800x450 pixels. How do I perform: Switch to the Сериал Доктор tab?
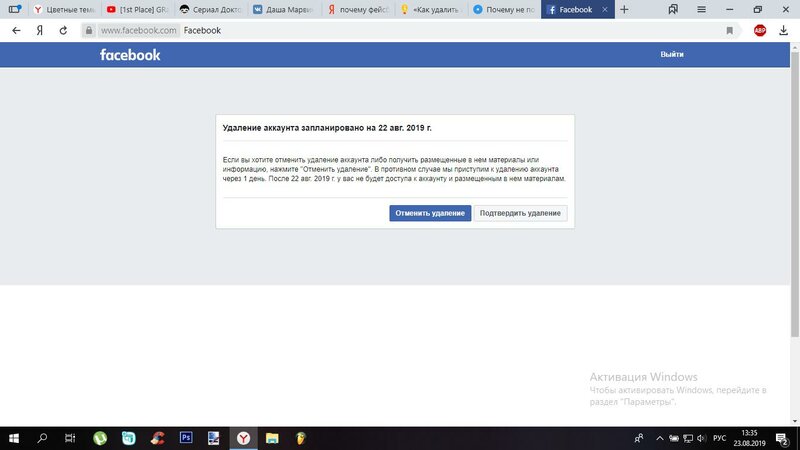(211, 9)
